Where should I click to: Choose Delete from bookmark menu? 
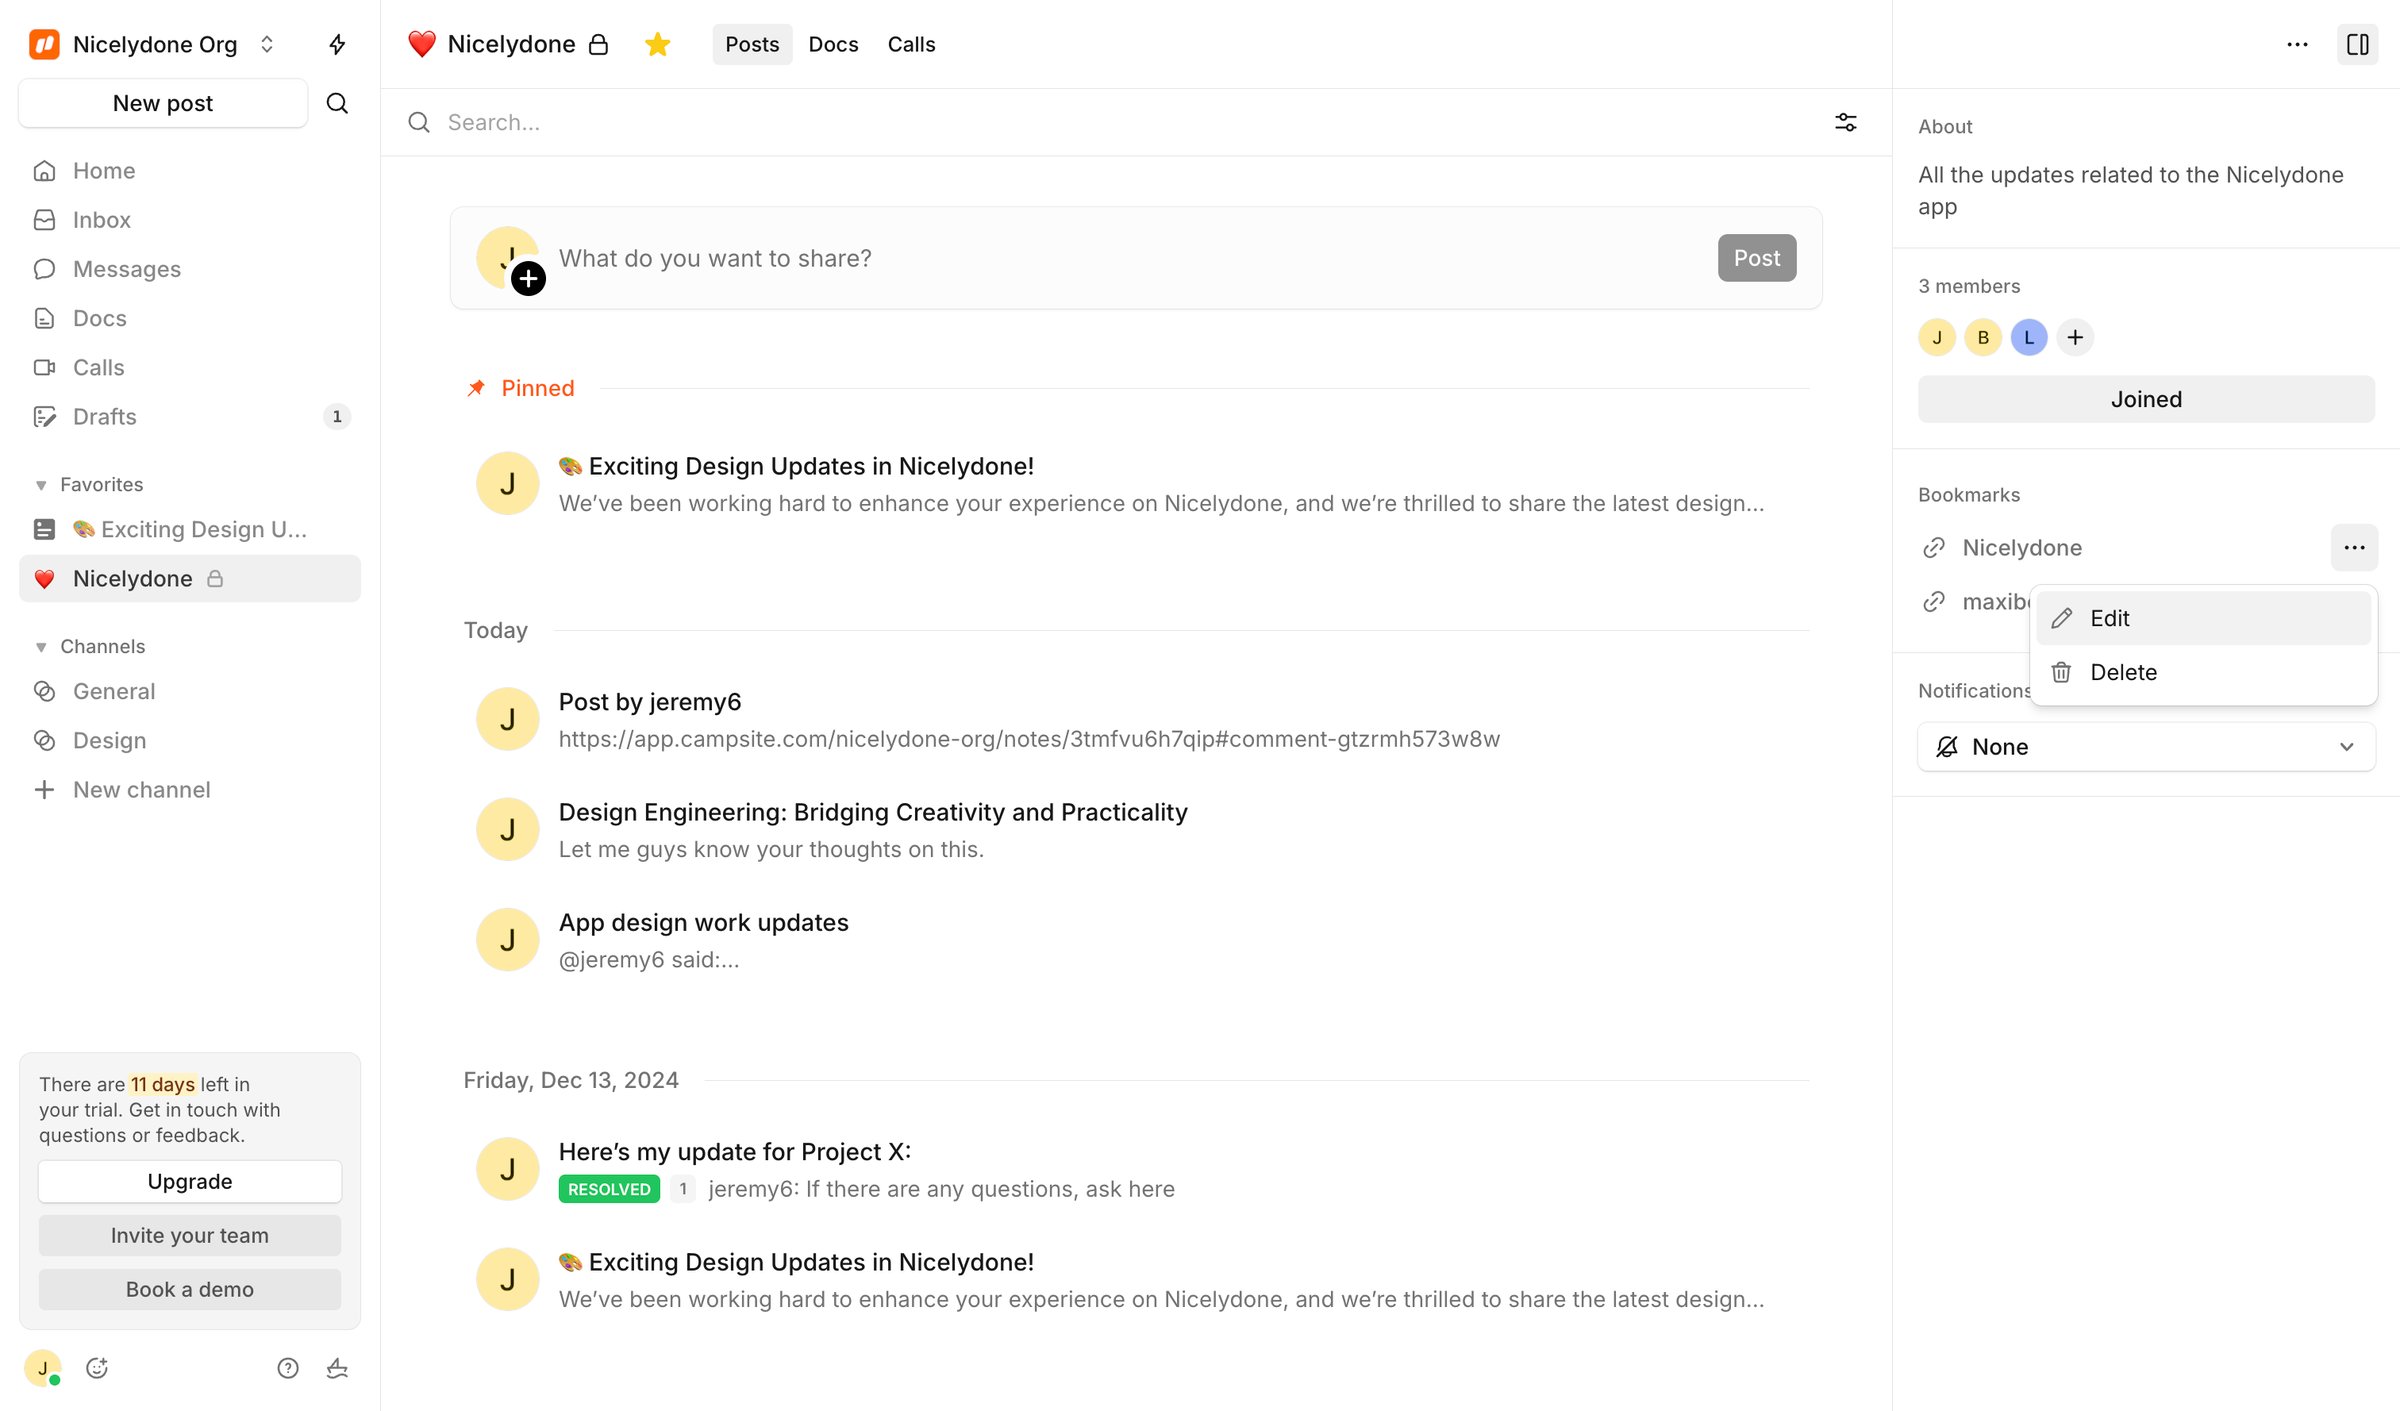click(2203, 672)
